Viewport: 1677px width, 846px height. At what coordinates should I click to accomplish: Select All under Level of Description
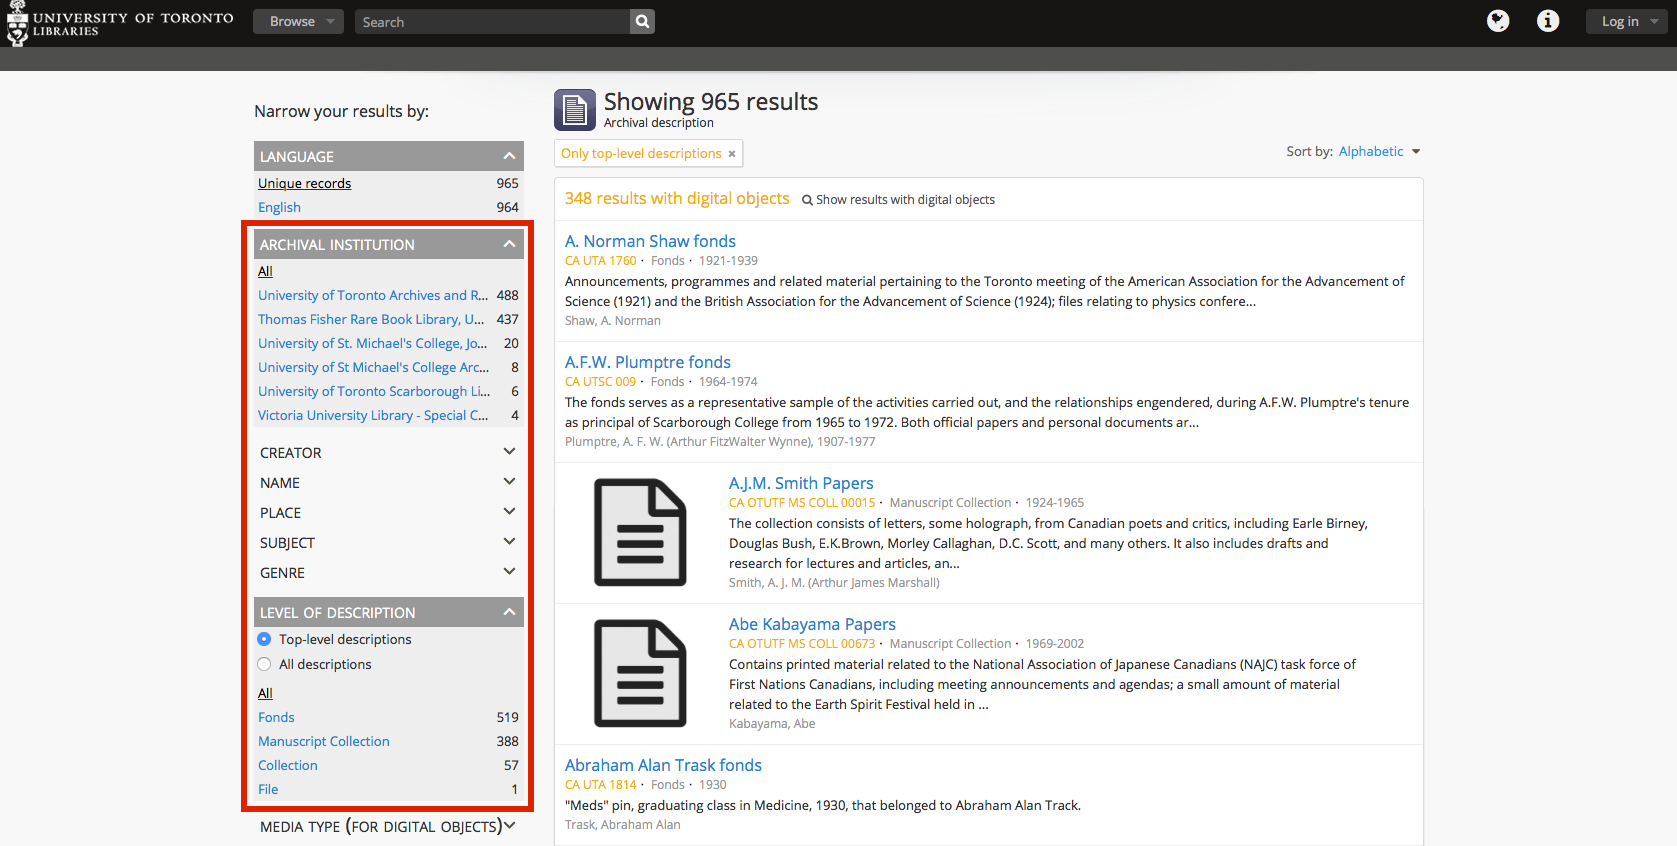(265, 693)
